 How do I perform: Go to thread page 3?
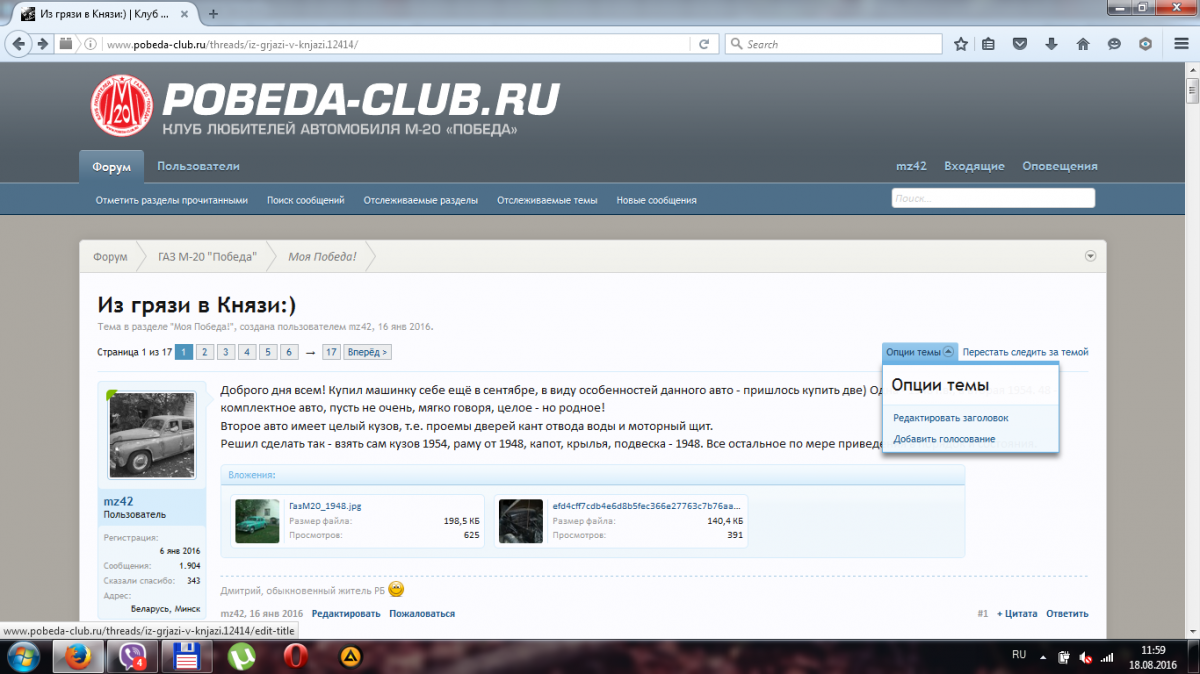(x=226, y=352)
